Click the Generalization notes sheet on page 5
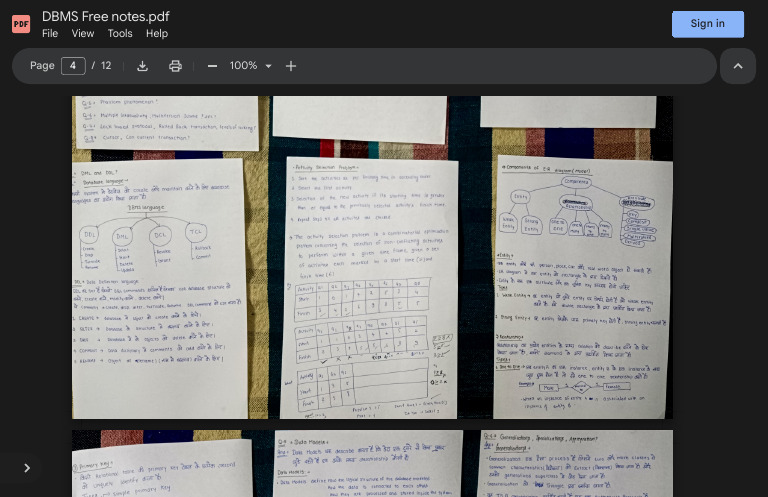768x497 pixels. (x=575, y=464)
